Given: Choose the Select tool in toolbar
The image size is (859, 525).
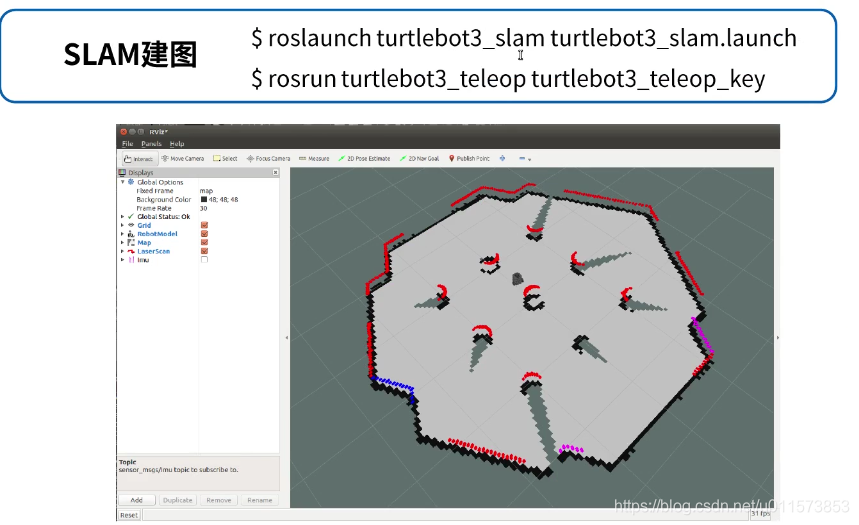Looking at the screenshot, I should pos(225,158).
